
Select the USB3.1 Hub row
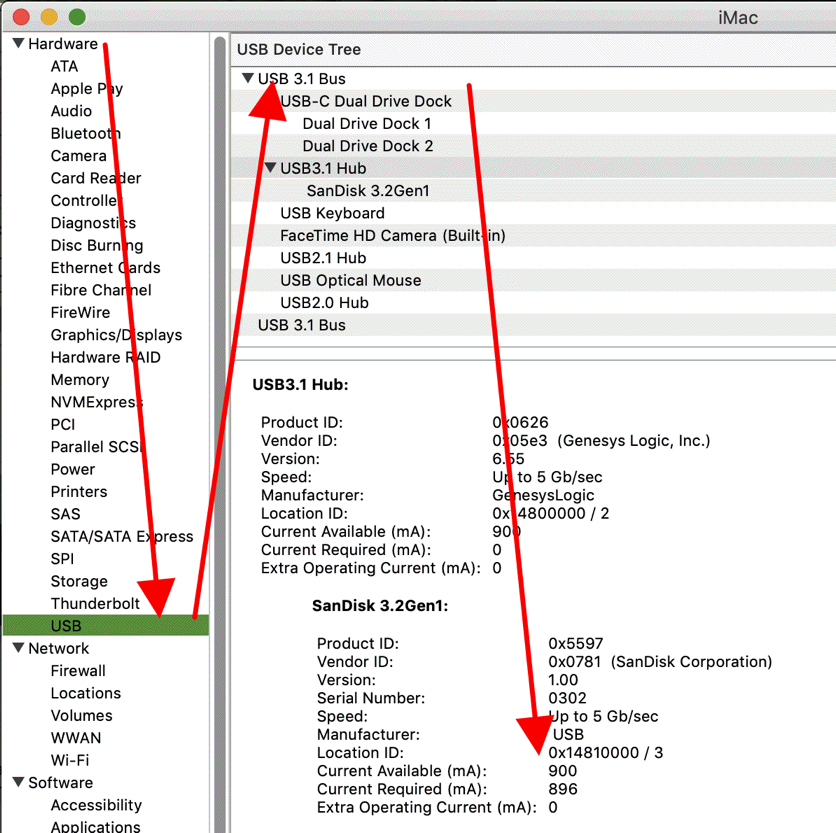click(x=533, y=169)
